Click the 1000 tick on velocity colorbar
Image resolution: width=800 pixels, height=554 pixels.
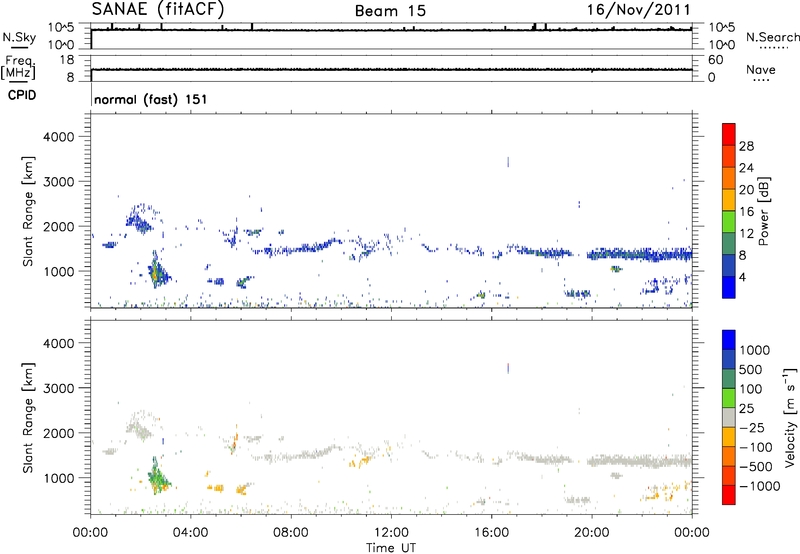click(x=755, y=350)
